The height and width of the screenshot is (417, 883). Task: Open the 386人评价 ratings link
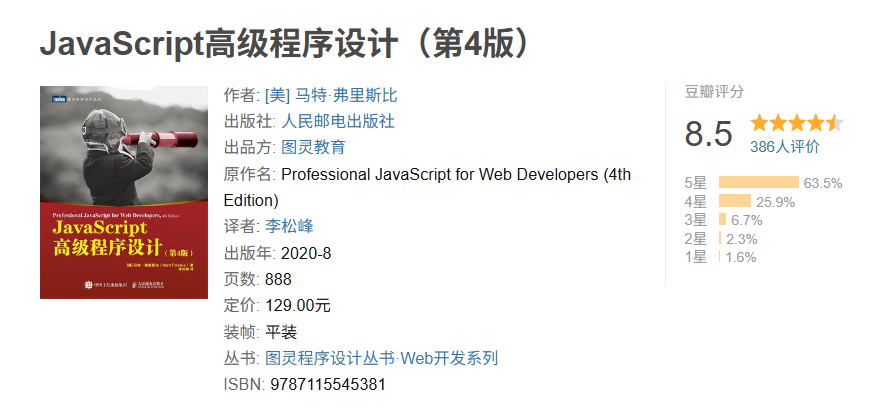[784, 147]
